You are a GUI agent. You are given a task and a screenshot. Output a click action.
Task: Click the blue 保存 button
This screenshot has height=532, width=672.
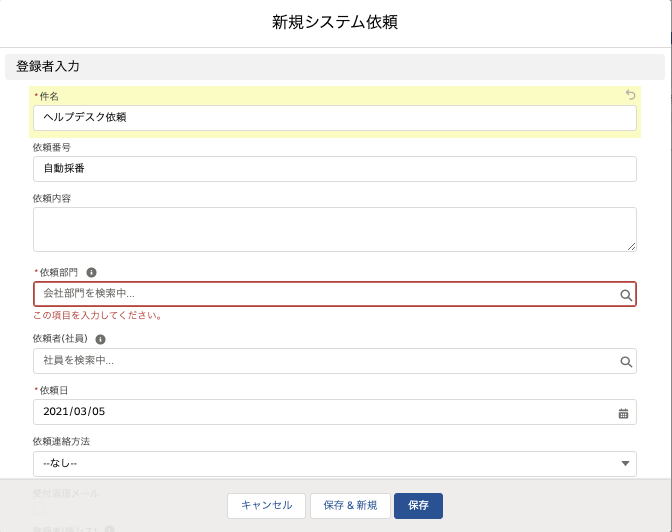[418, 505]
